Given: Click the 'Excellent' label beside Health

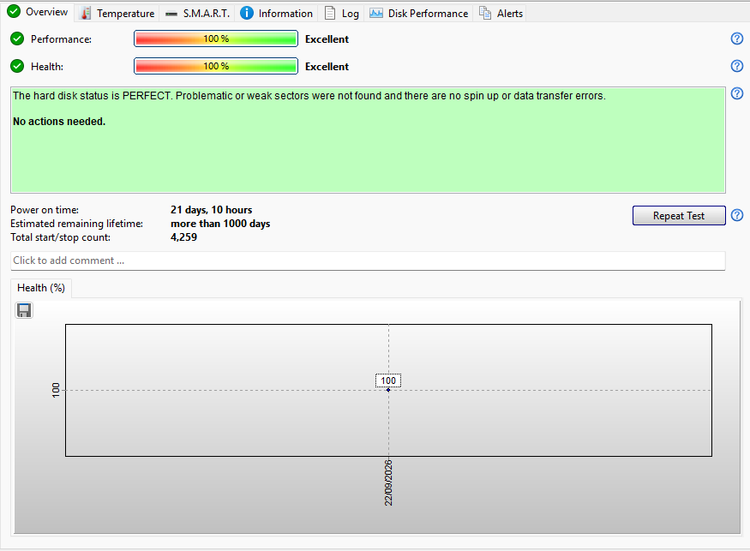Looking at the screenshot, I should click(327, 66).
